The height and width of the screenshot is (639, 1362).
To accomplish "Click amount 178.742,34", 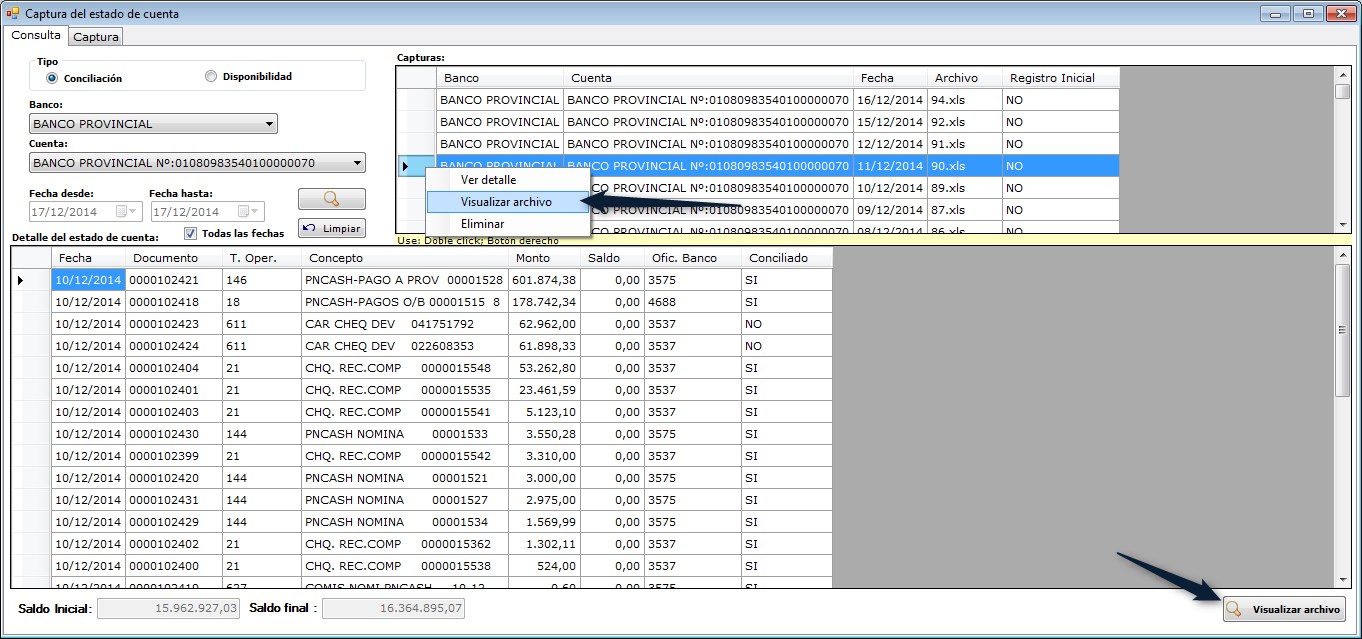I will click(545, 302).
